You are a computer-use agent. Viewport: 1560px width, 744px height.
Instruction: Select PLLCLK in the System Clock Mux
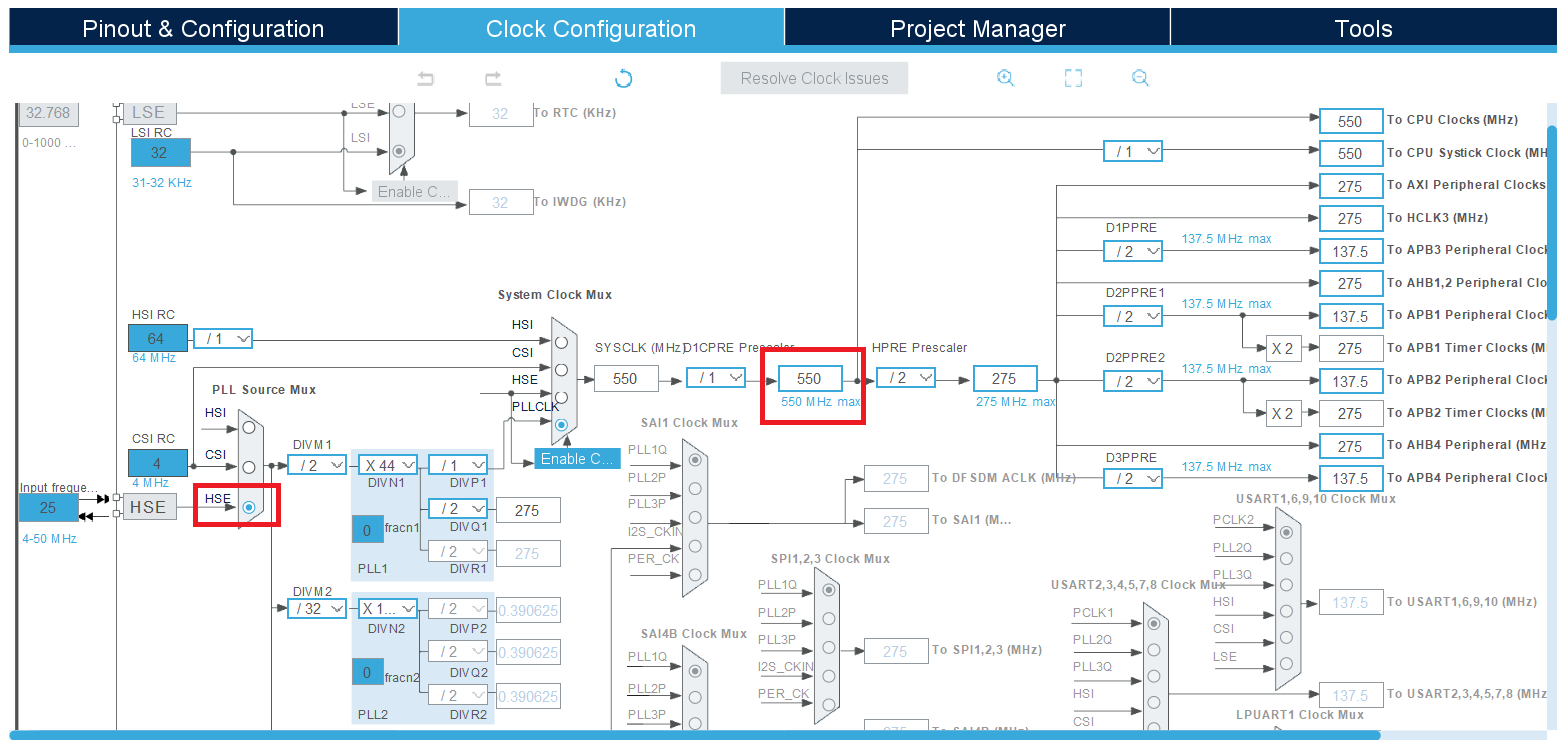click(x=561, y=425)
